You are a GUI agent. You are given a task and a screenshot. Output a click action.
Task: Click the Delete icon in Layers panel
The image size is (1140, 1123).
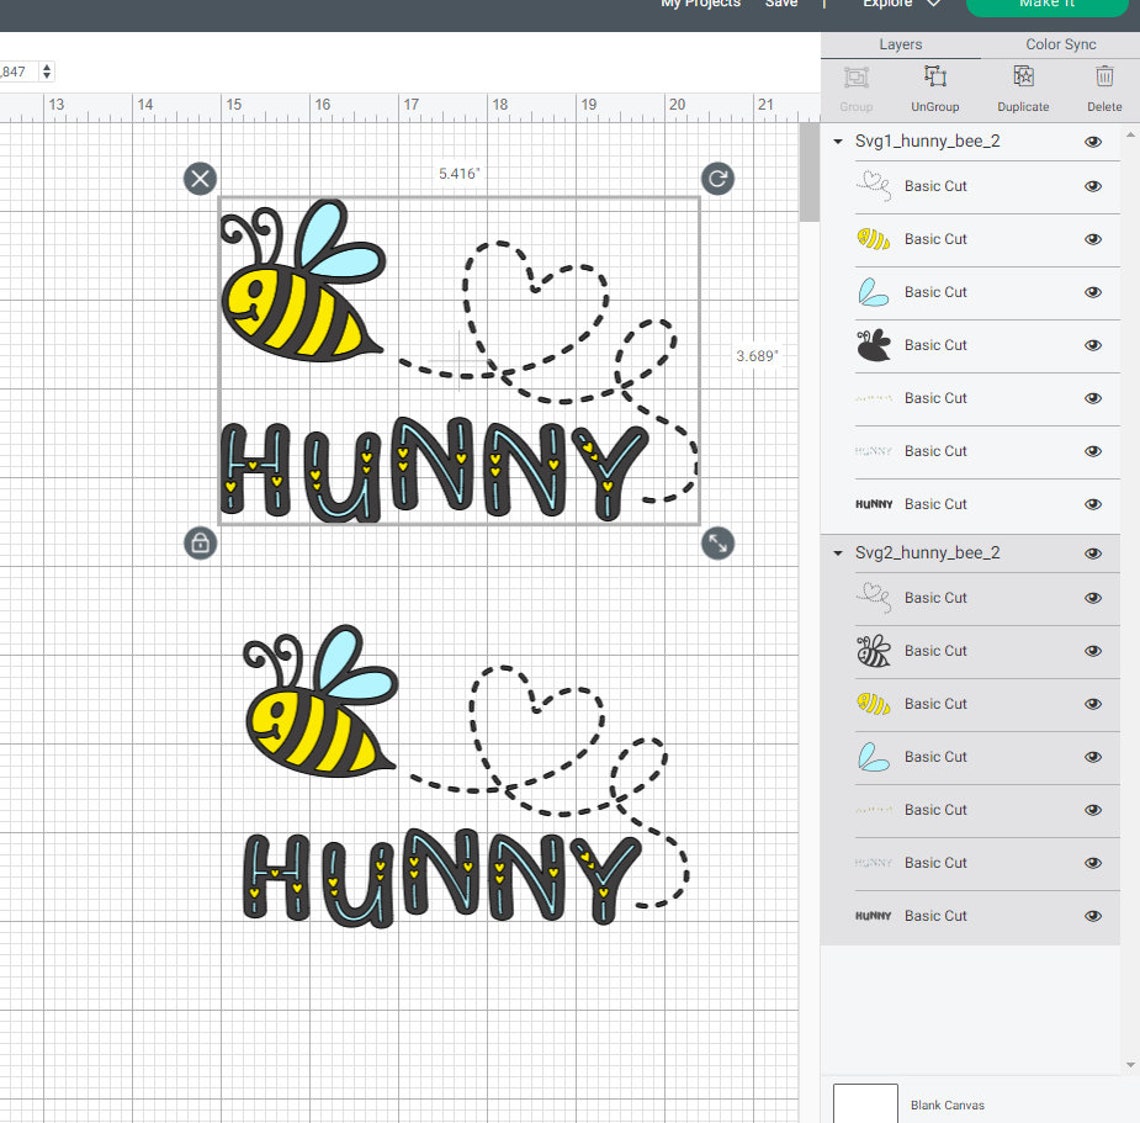[x=1104, y=88]
